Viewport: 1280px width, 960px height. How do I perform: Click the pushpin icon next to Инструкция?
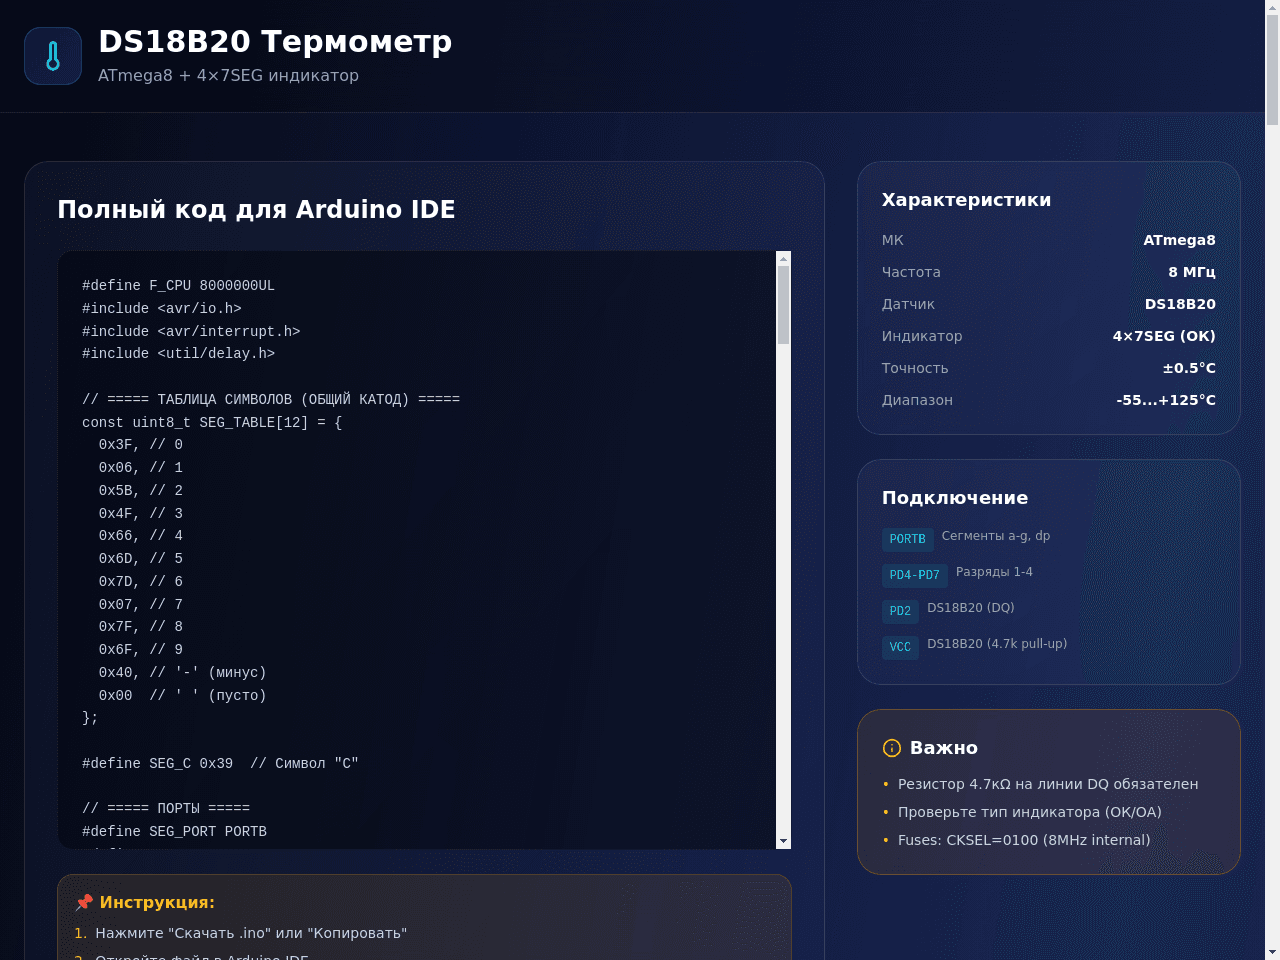click(x=84, y=902)
